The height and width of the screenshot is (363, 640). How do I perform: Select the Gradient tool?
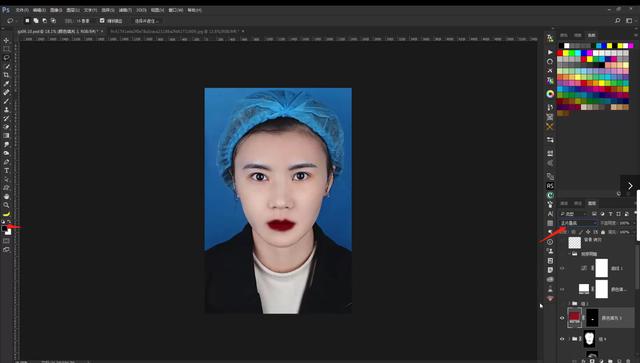tap(6, 136)
